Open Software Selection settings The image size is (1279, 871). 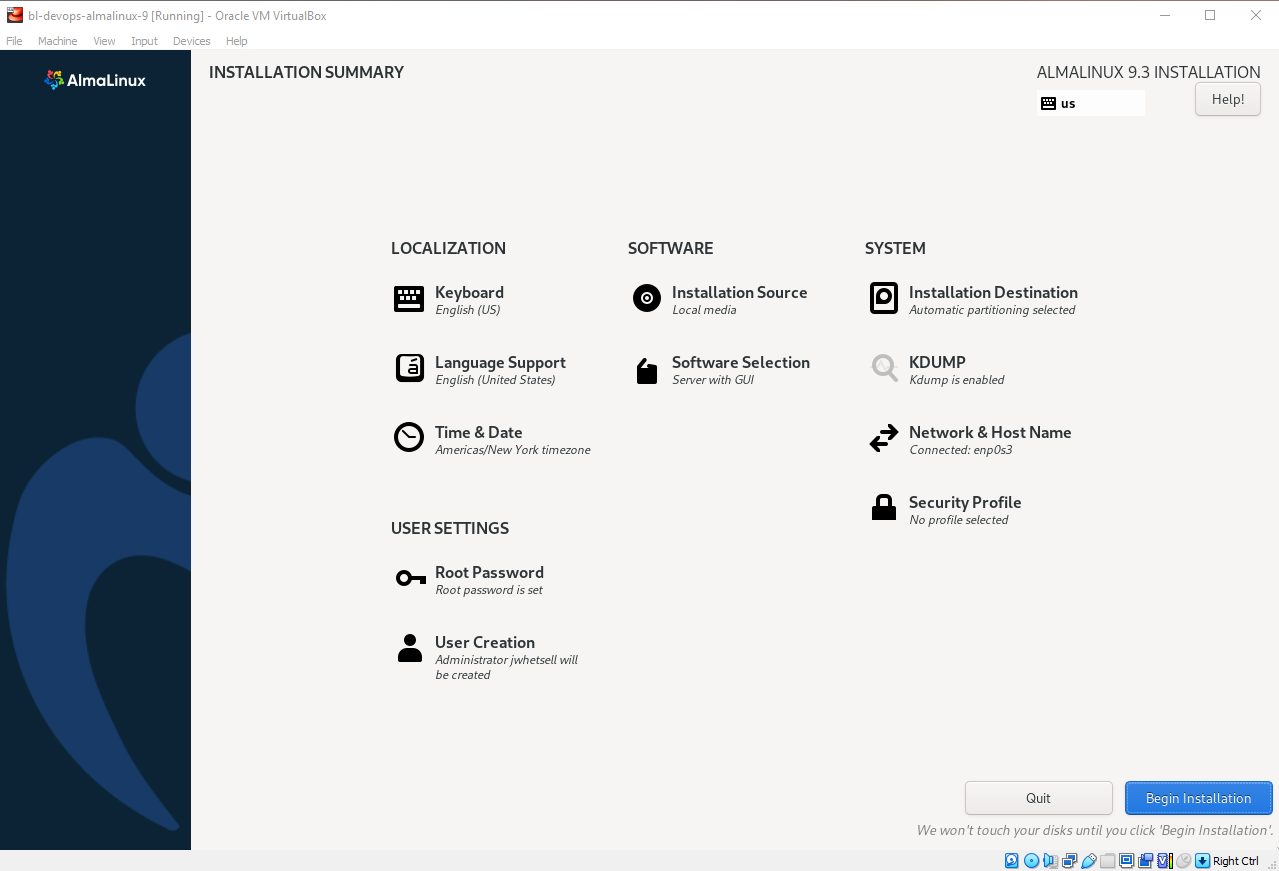coord(741,362)
